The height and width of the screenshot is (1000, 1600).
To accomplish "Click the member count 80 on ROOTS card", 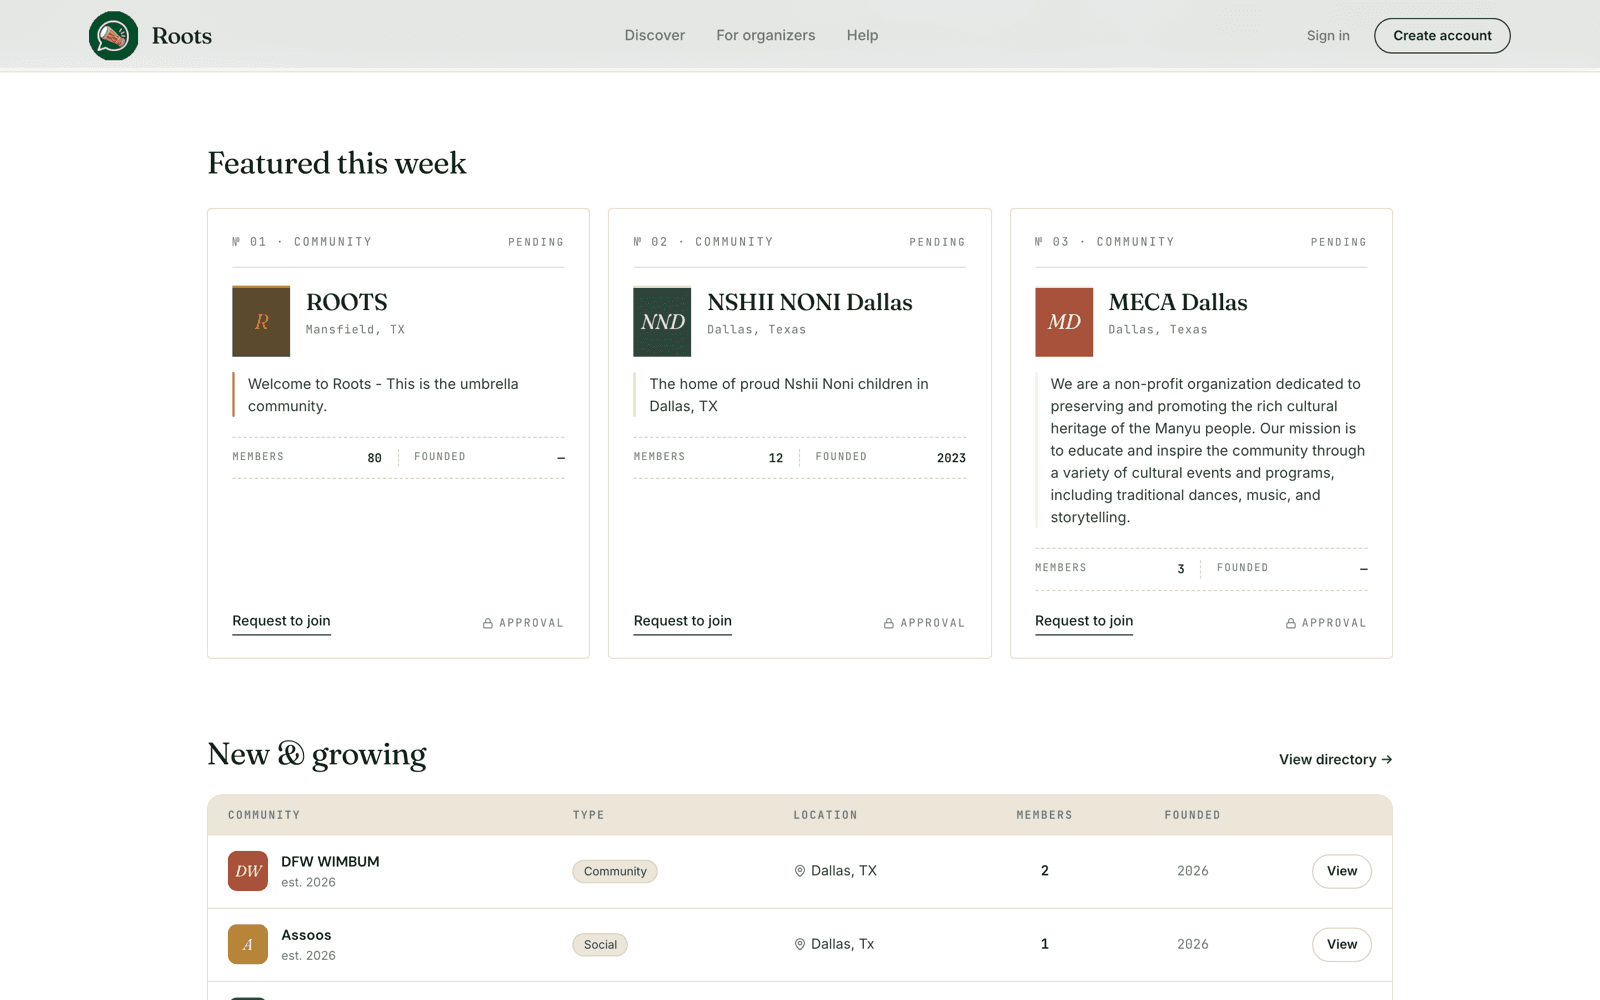I will point(375,458).
